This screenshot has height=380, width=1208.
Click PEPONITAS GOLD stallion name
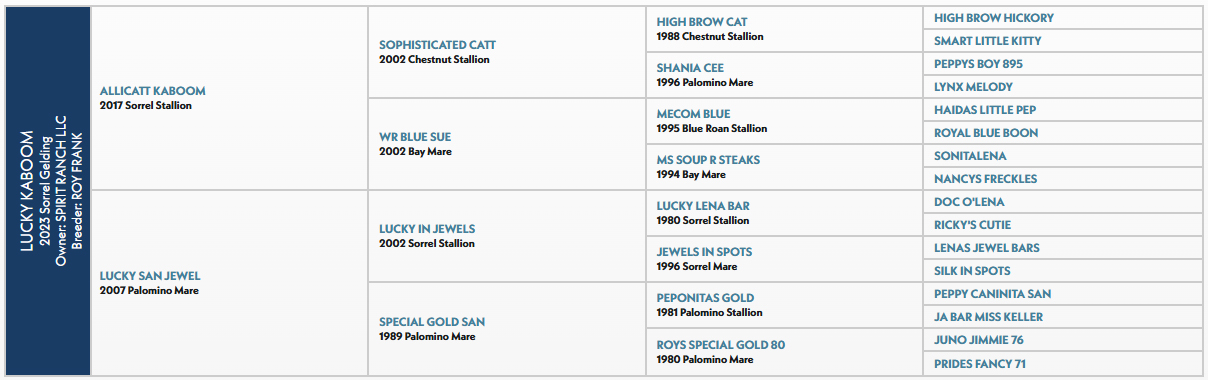pyautogui.click(x=705, y=298)
